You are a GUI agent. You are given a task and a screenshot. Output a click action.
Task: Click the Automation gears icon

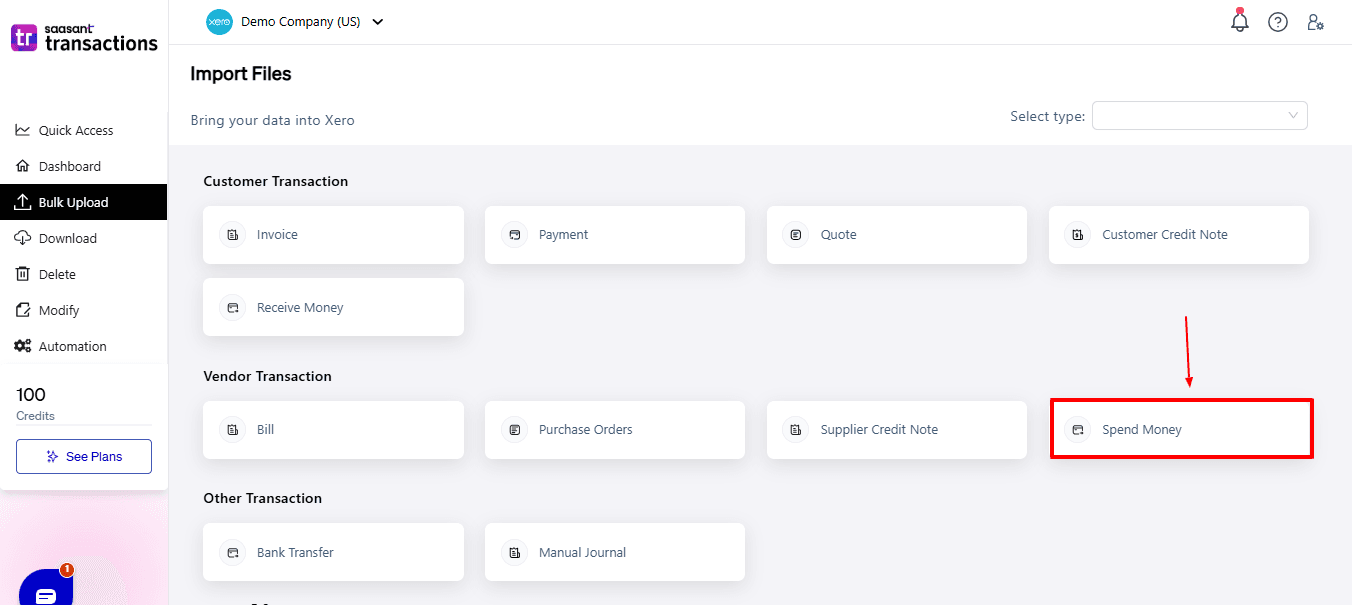22,346
